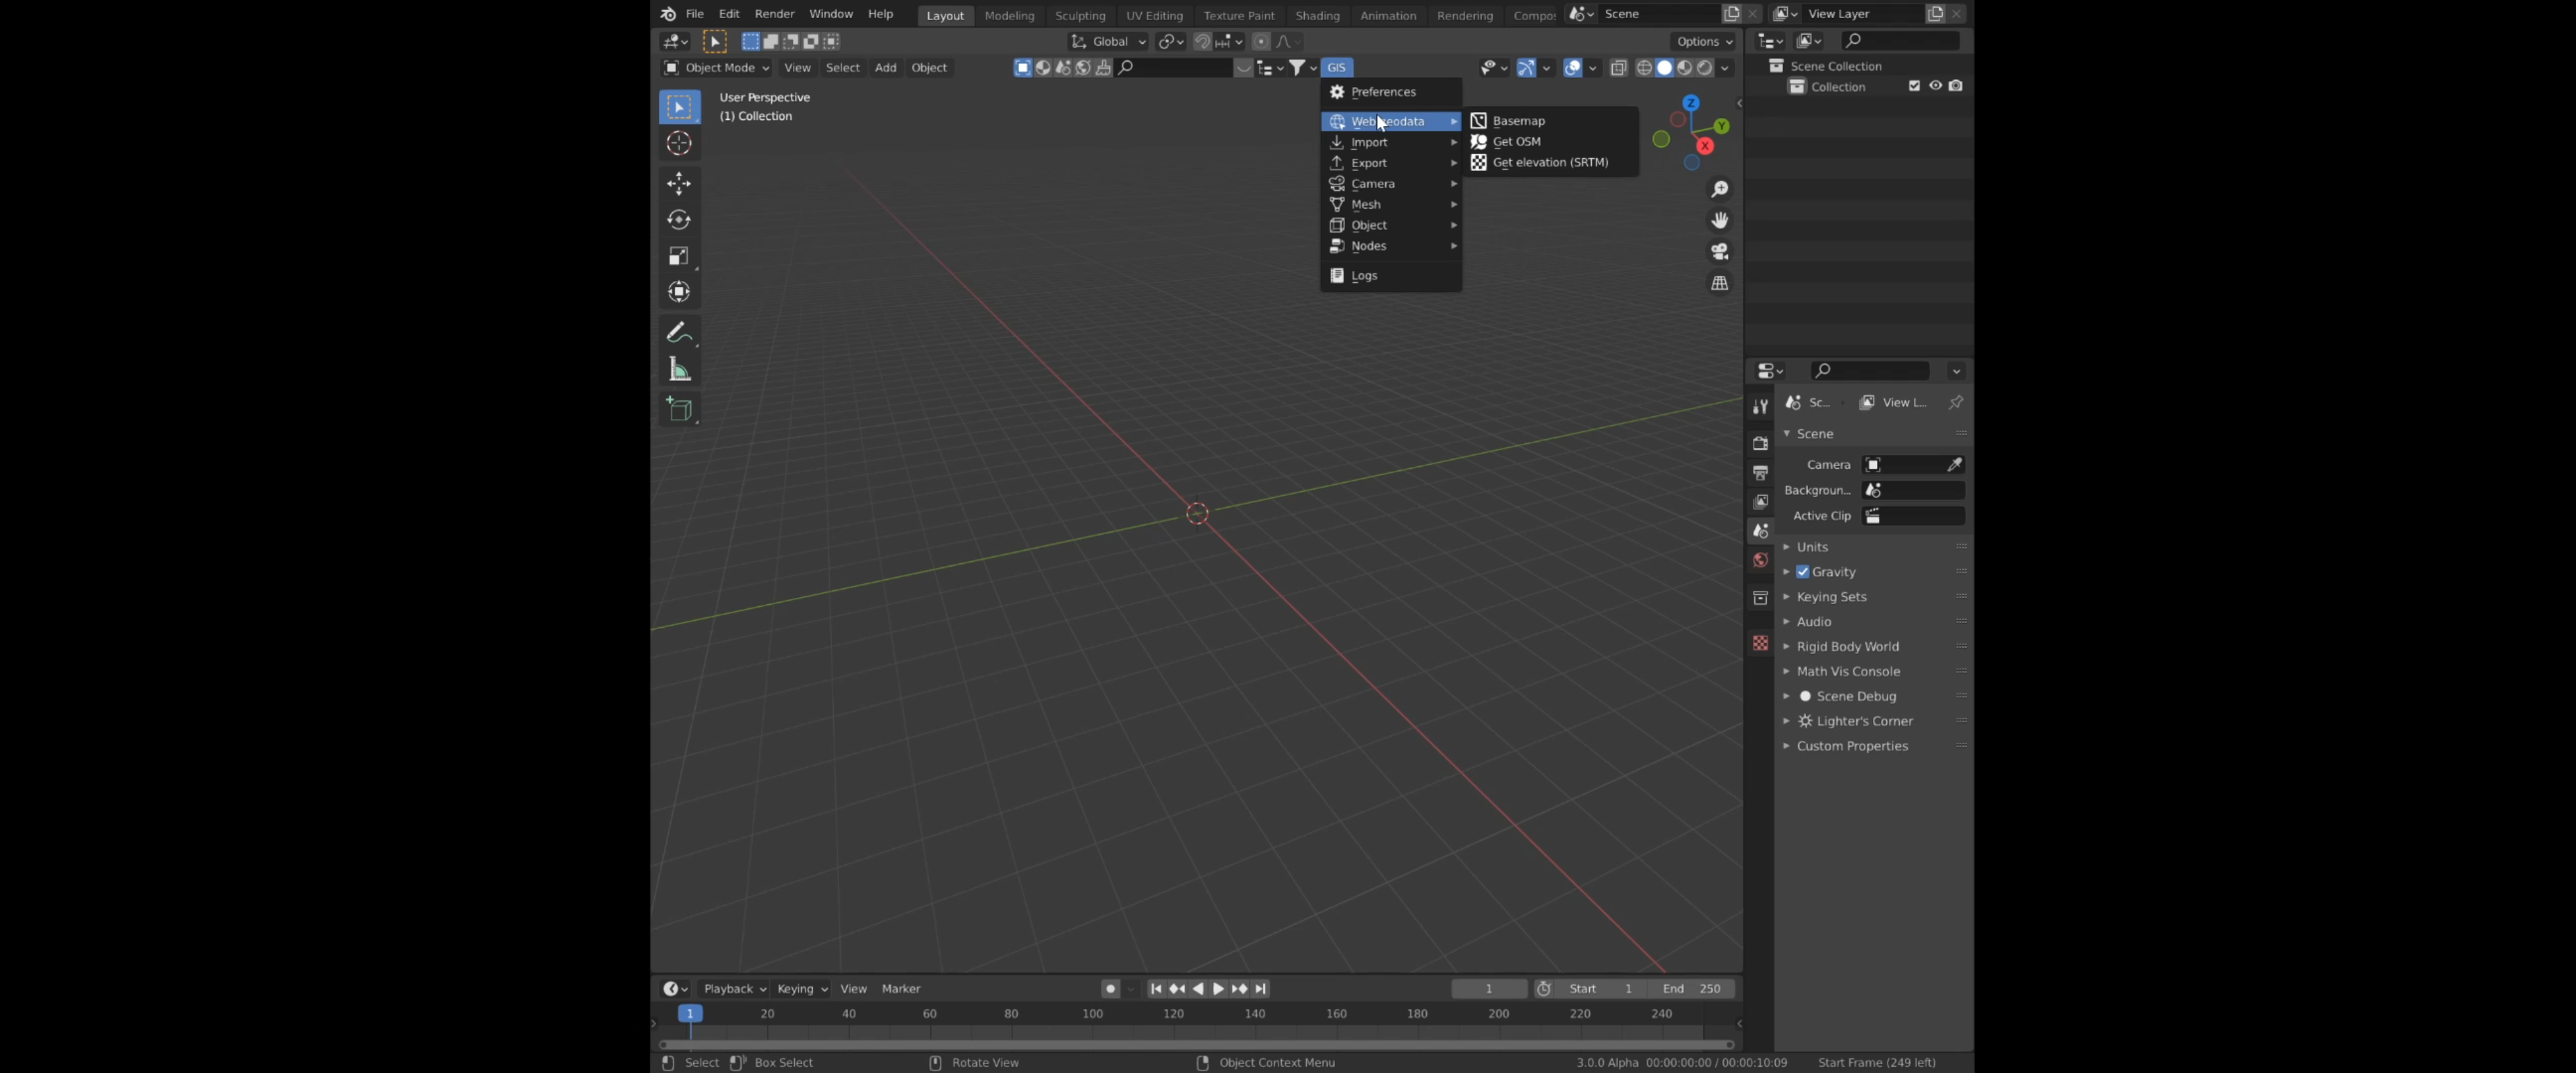
Task: Expand the Units panel
Action: pos(1812,547)
